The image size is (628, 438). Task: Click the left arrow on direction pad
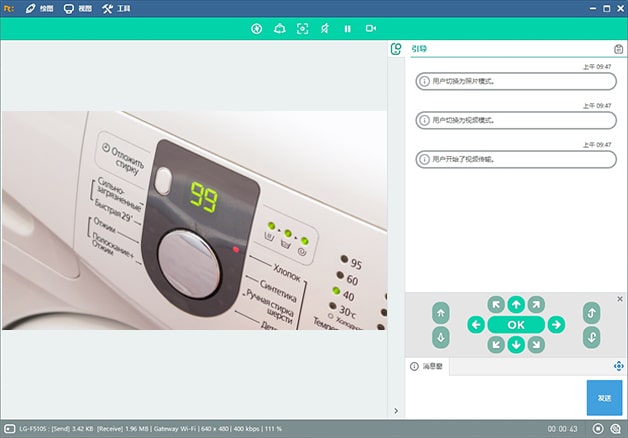(x=476, y=325)
